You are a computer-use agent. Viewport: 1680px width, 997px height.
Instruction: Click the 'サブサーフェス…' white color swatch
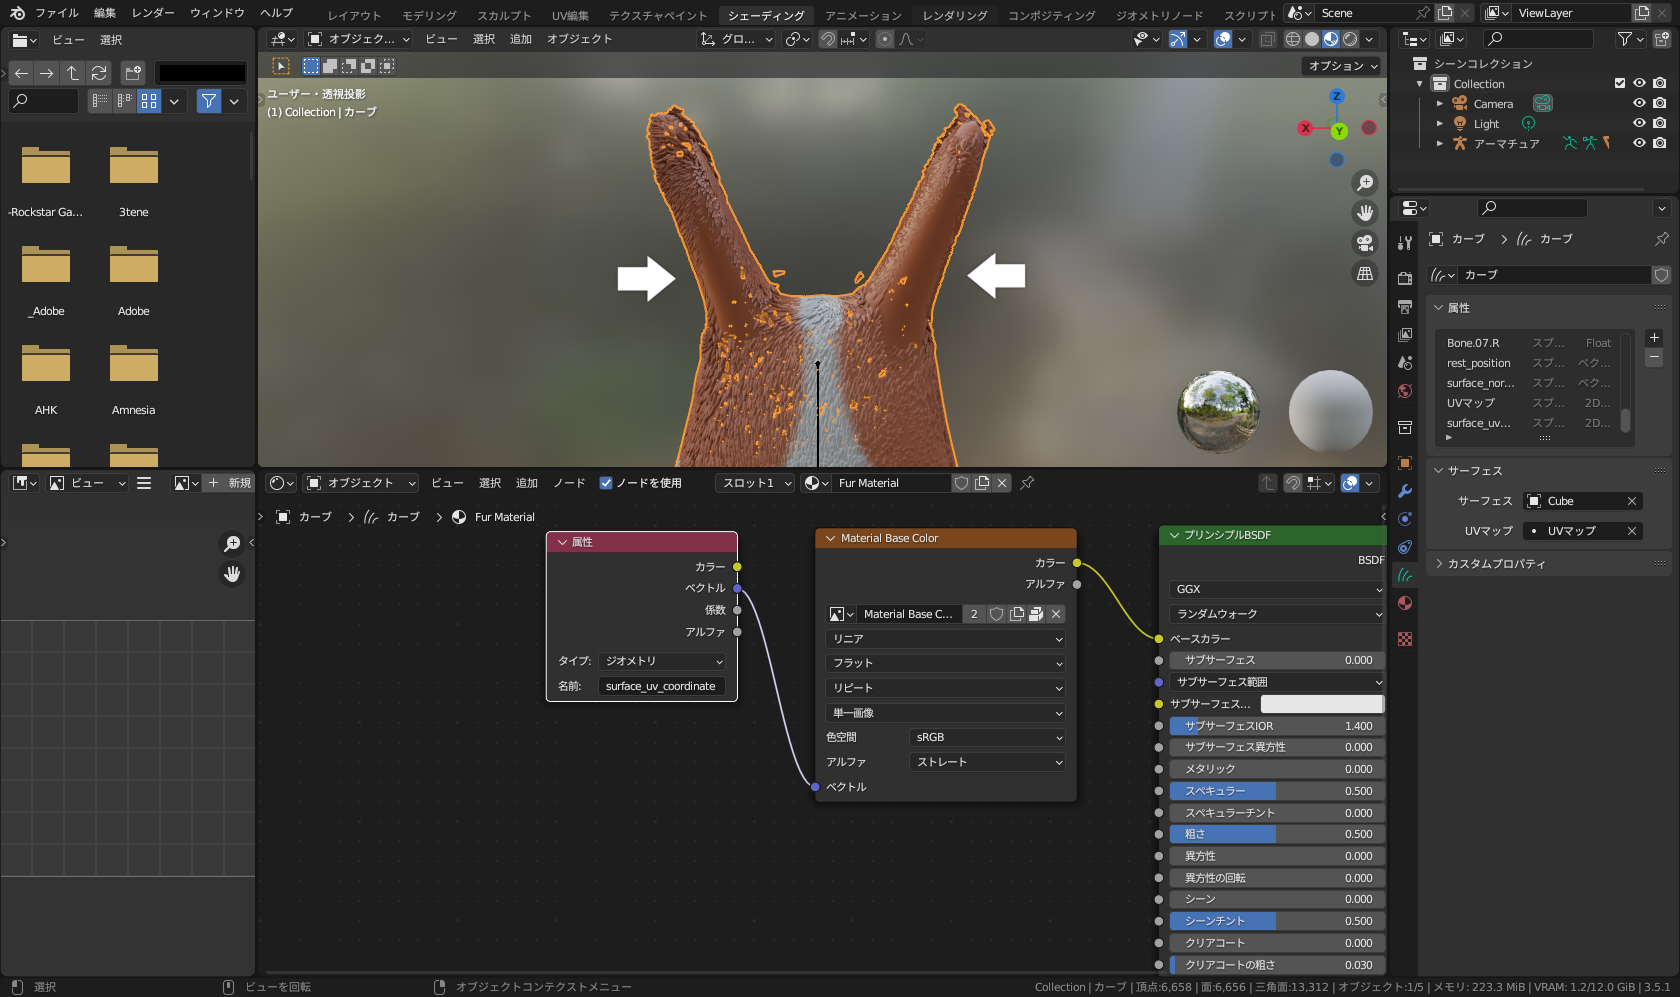coord(1322,704)
